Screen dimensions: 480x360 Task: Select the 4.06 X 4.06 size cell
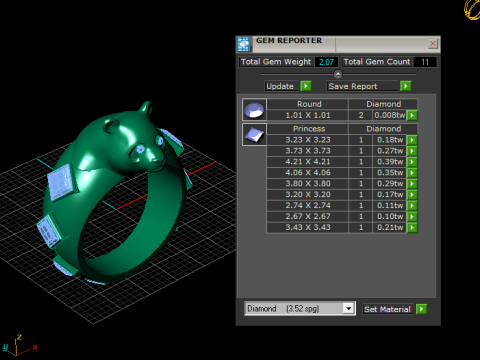click(308, 173)
